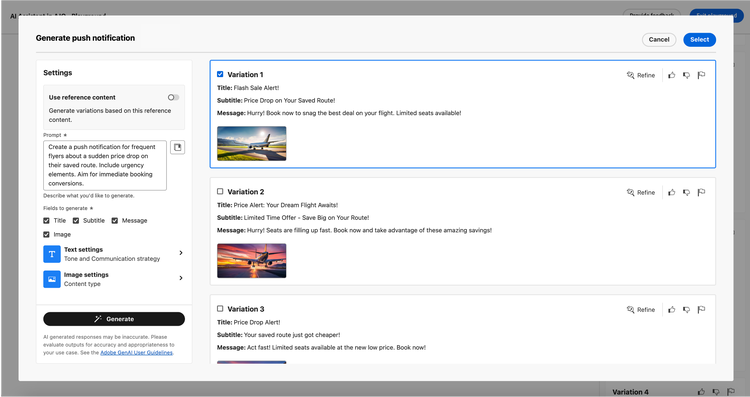Open Variation 1 airplane runway thumbnail

(x=252, y=143)
